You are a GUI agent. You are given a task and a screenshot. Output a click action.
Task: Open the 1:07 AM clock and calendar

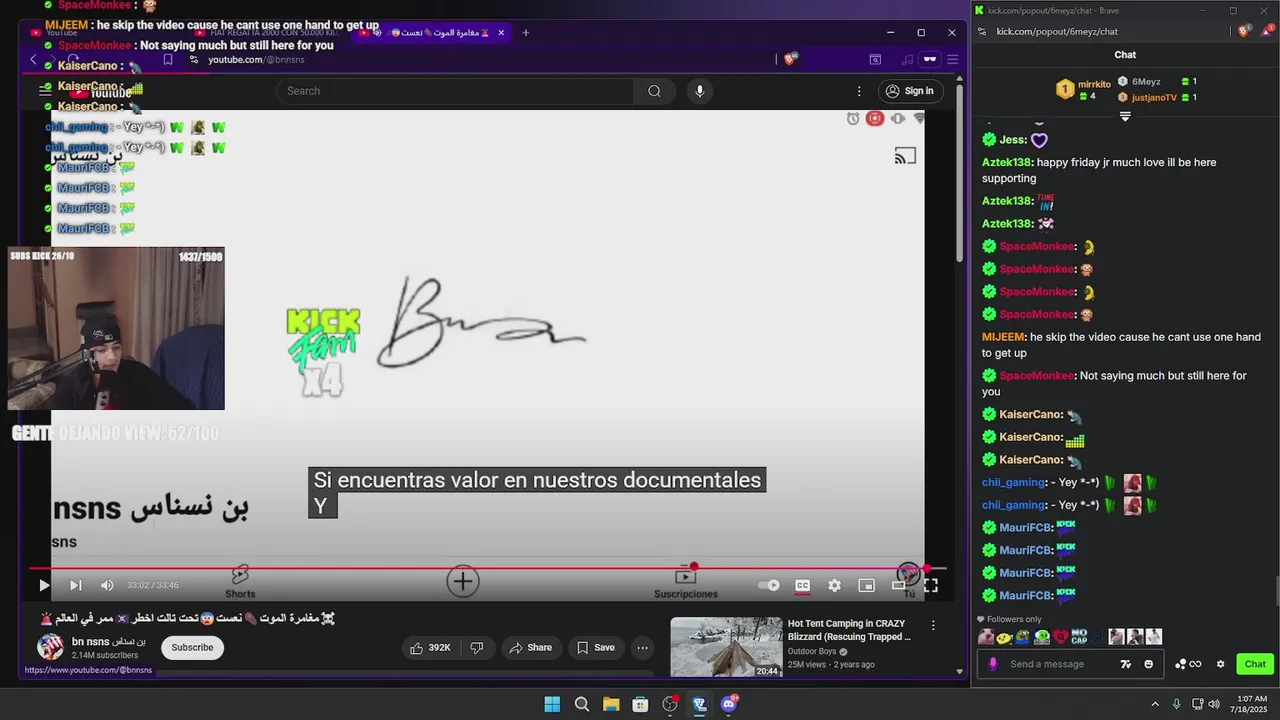1252,704
